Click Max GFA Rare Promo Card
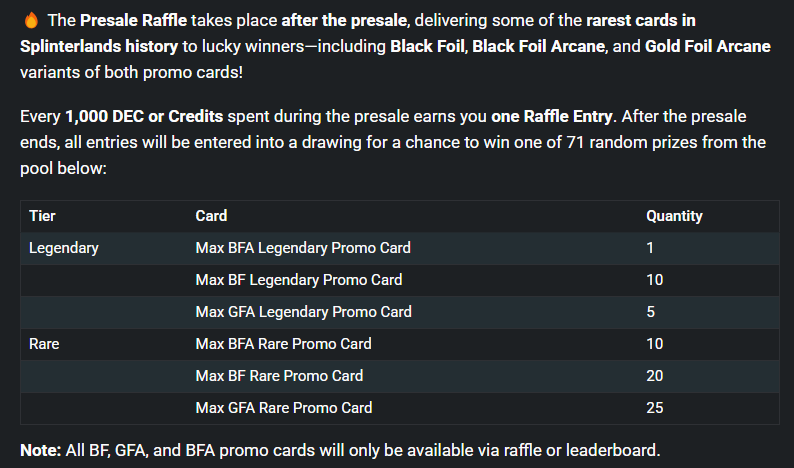The height and width of the screenshot is (468, 794). coord(284,408)
